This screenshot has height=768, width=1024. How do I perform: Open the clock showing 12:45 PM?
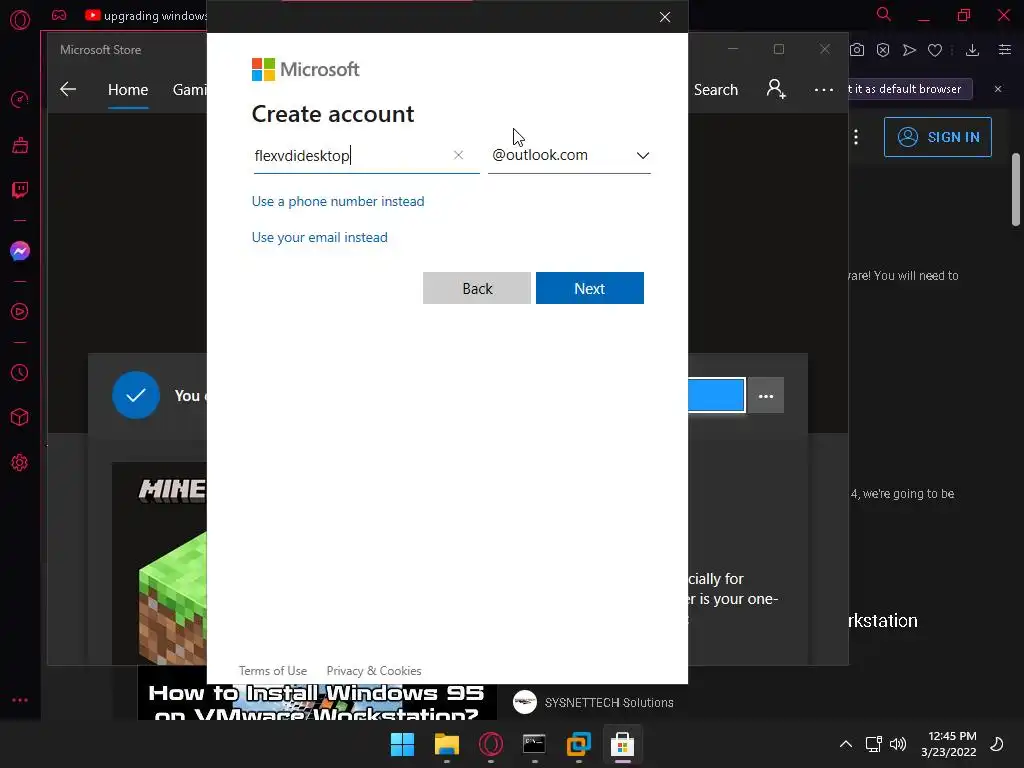[948, 744]
